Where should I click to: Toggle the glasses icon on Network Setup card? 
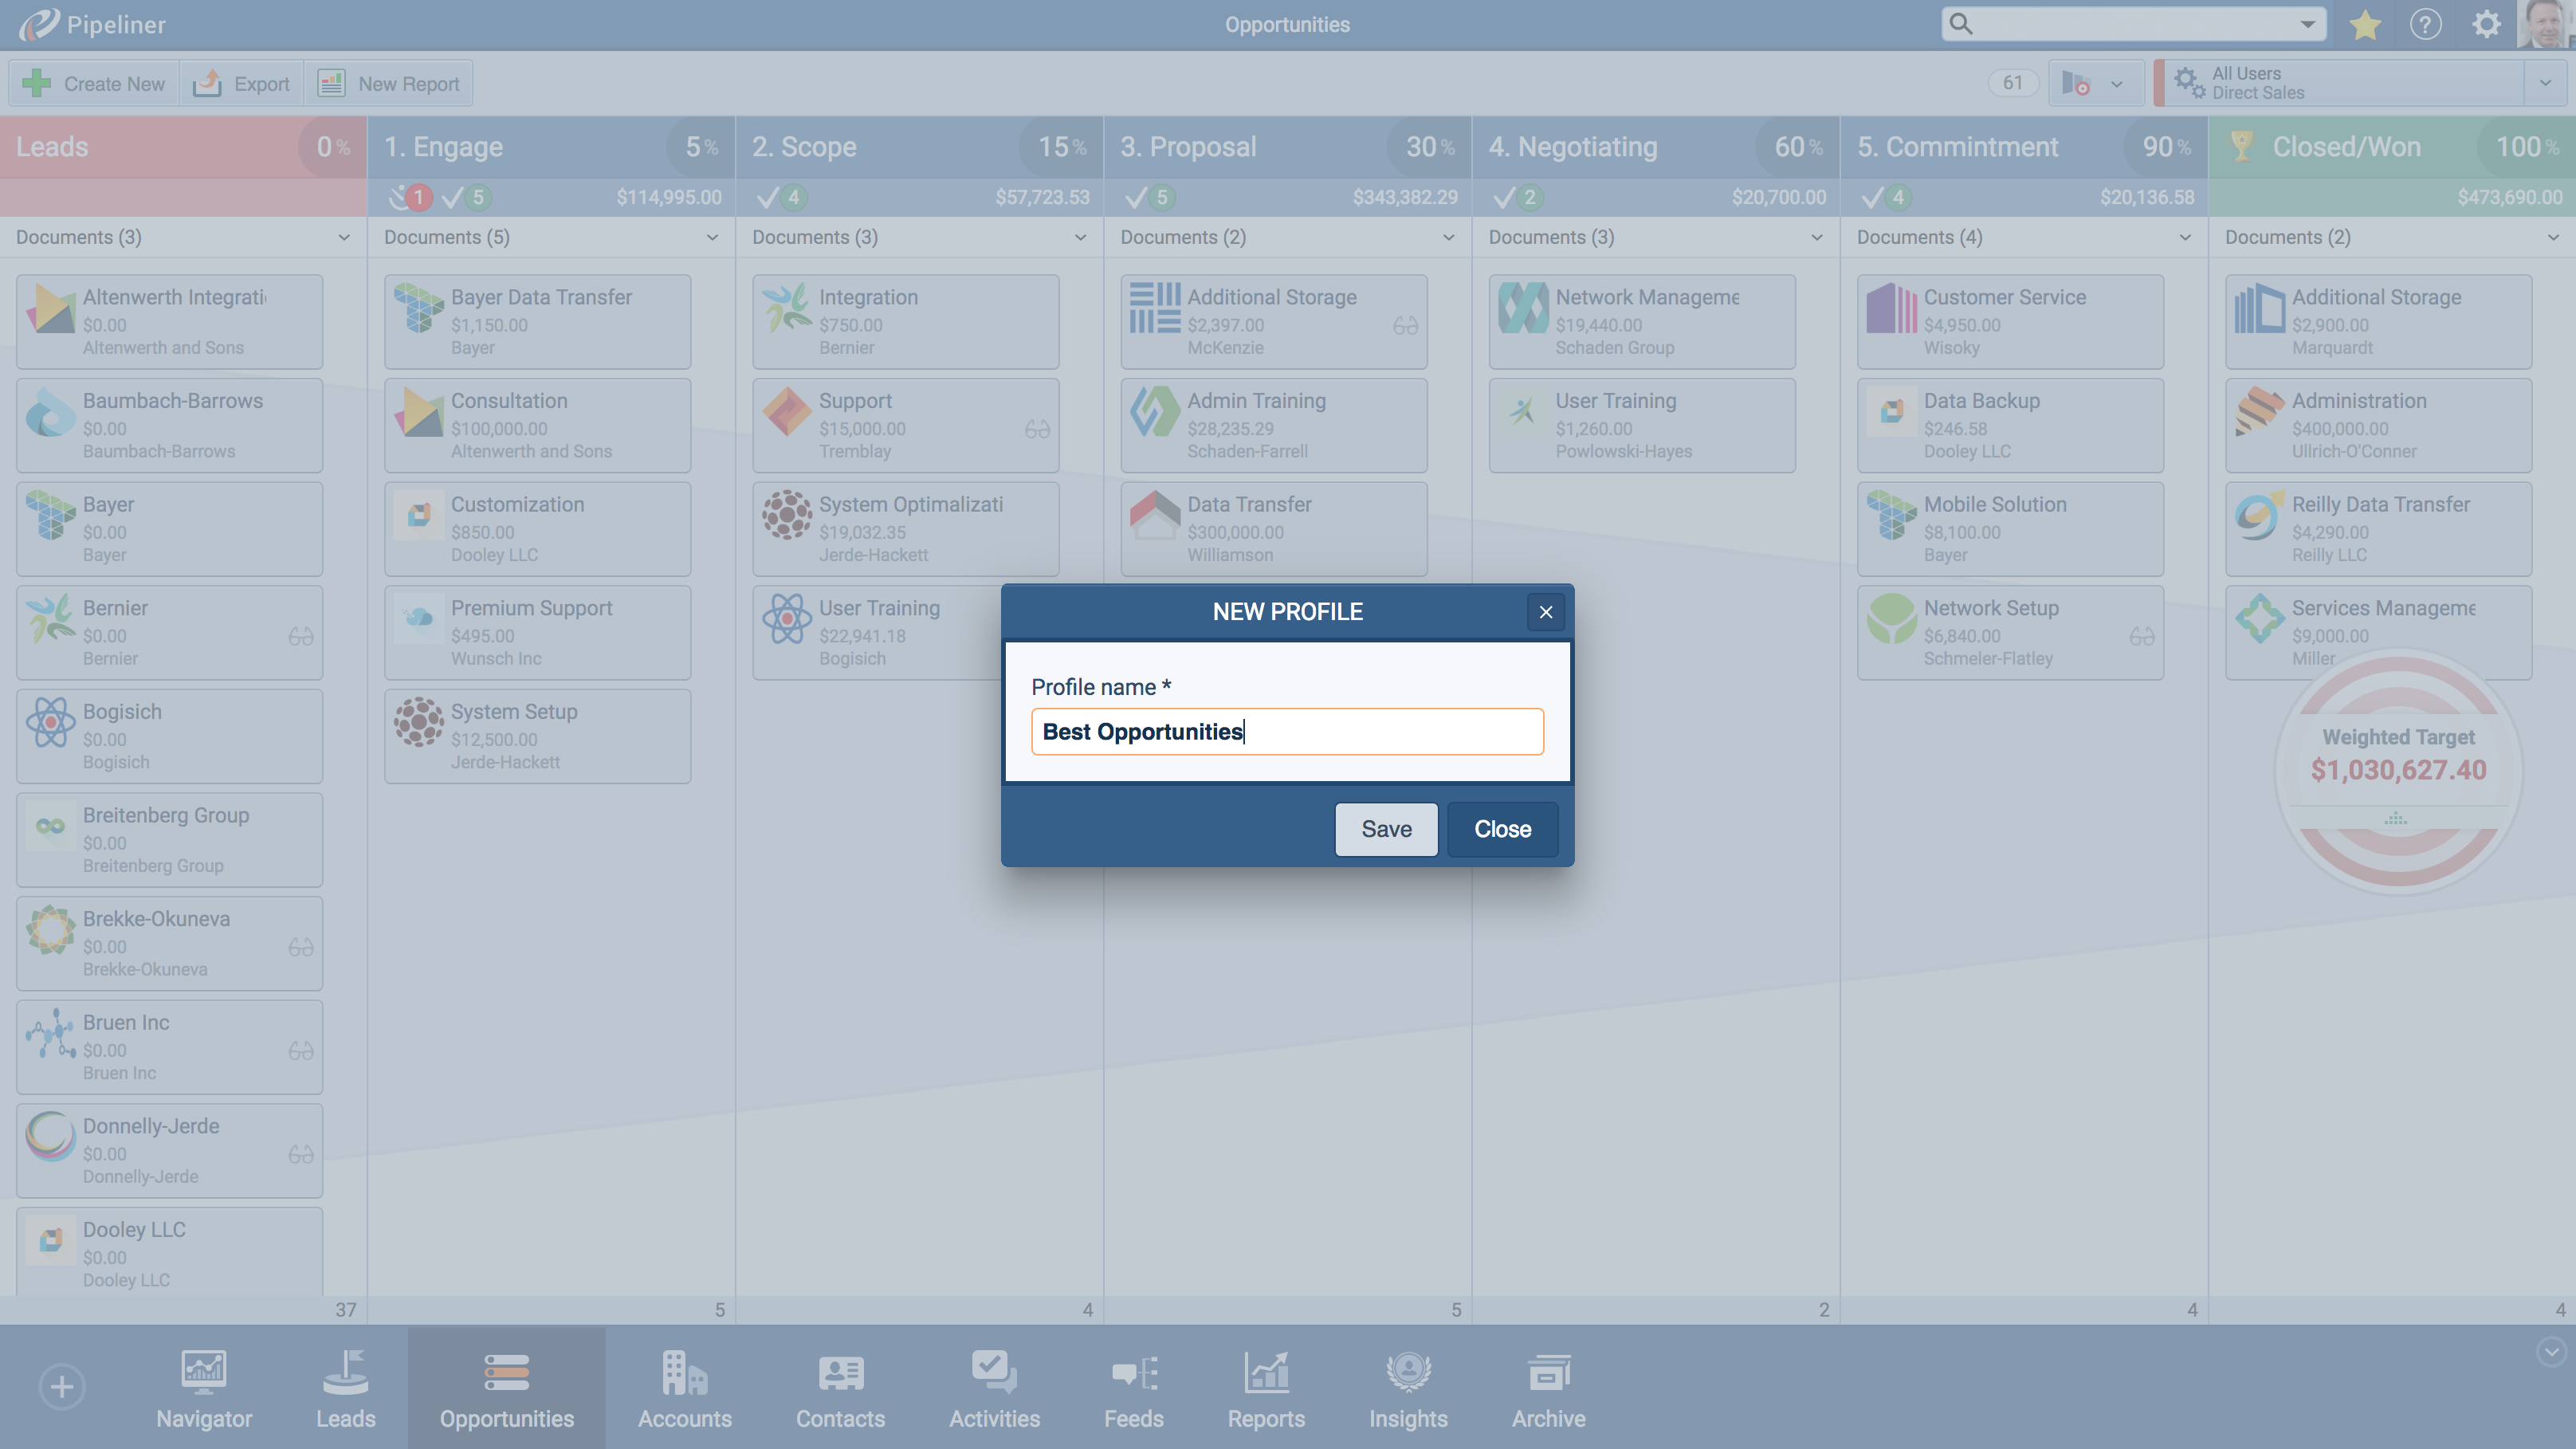[x=2141, y=636]
